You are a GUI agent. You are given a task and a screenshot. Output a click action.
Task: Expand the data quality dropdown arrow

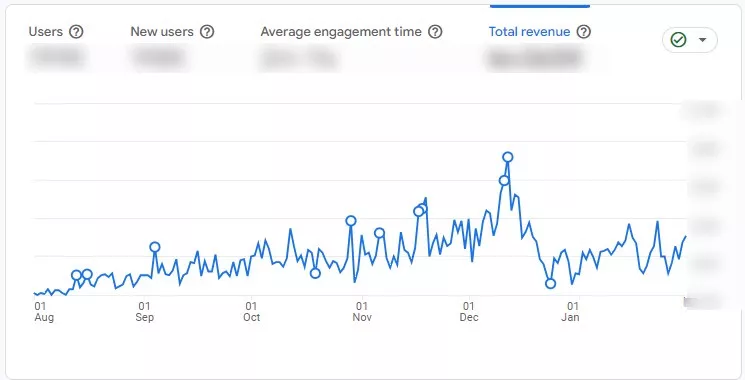point(703,40)
